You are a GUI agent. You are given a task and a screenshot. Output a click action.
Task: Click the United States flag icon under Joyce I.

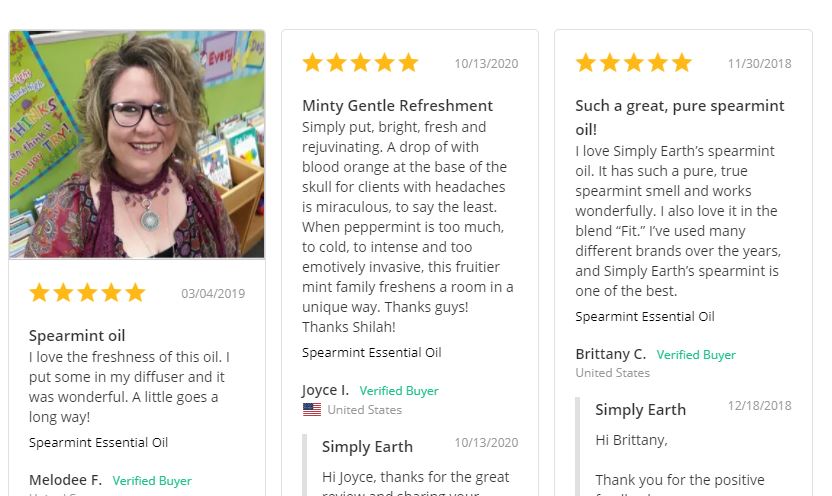(312, 410)
